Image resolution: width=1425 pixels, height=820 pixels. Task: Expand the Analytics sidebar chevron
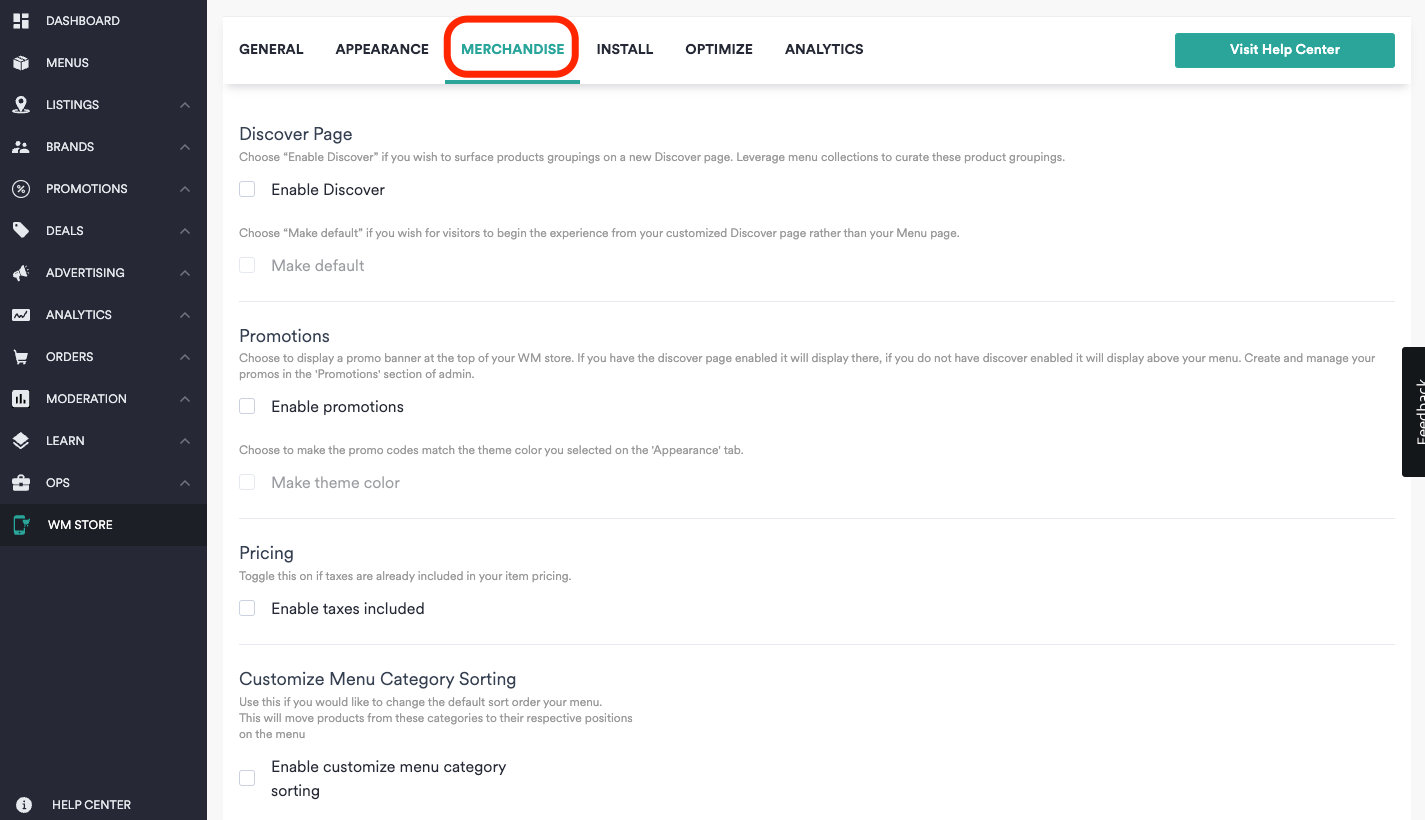tap(185, 315)
